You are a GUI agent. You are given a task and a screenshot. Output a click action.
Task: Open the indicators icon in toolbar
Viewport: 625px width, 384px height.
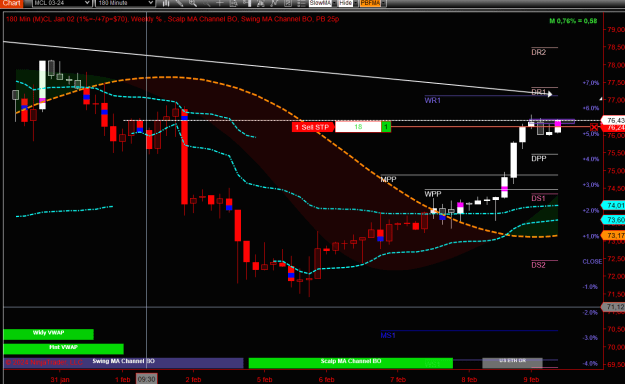(274, 3)
